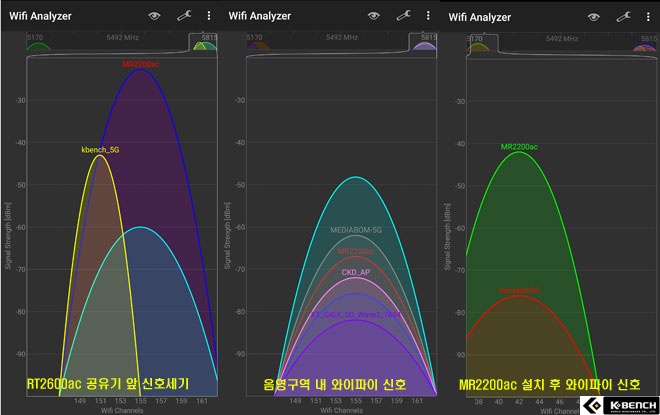The image size is (660, 415).
Task: Click channel 149 on left graph axis
Action: pos(80,401)
